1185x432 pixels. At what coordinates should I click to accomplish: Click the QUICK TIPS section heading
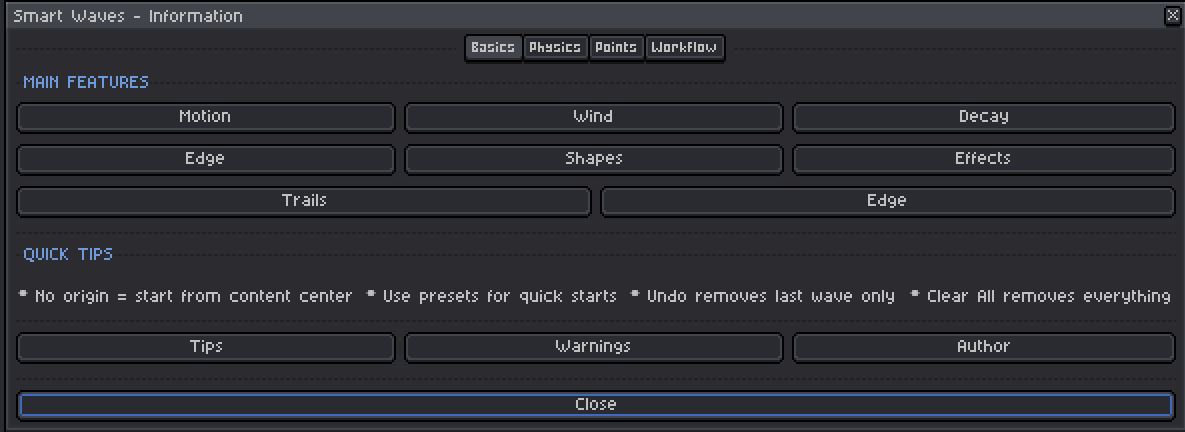click(x=68, y=254)
